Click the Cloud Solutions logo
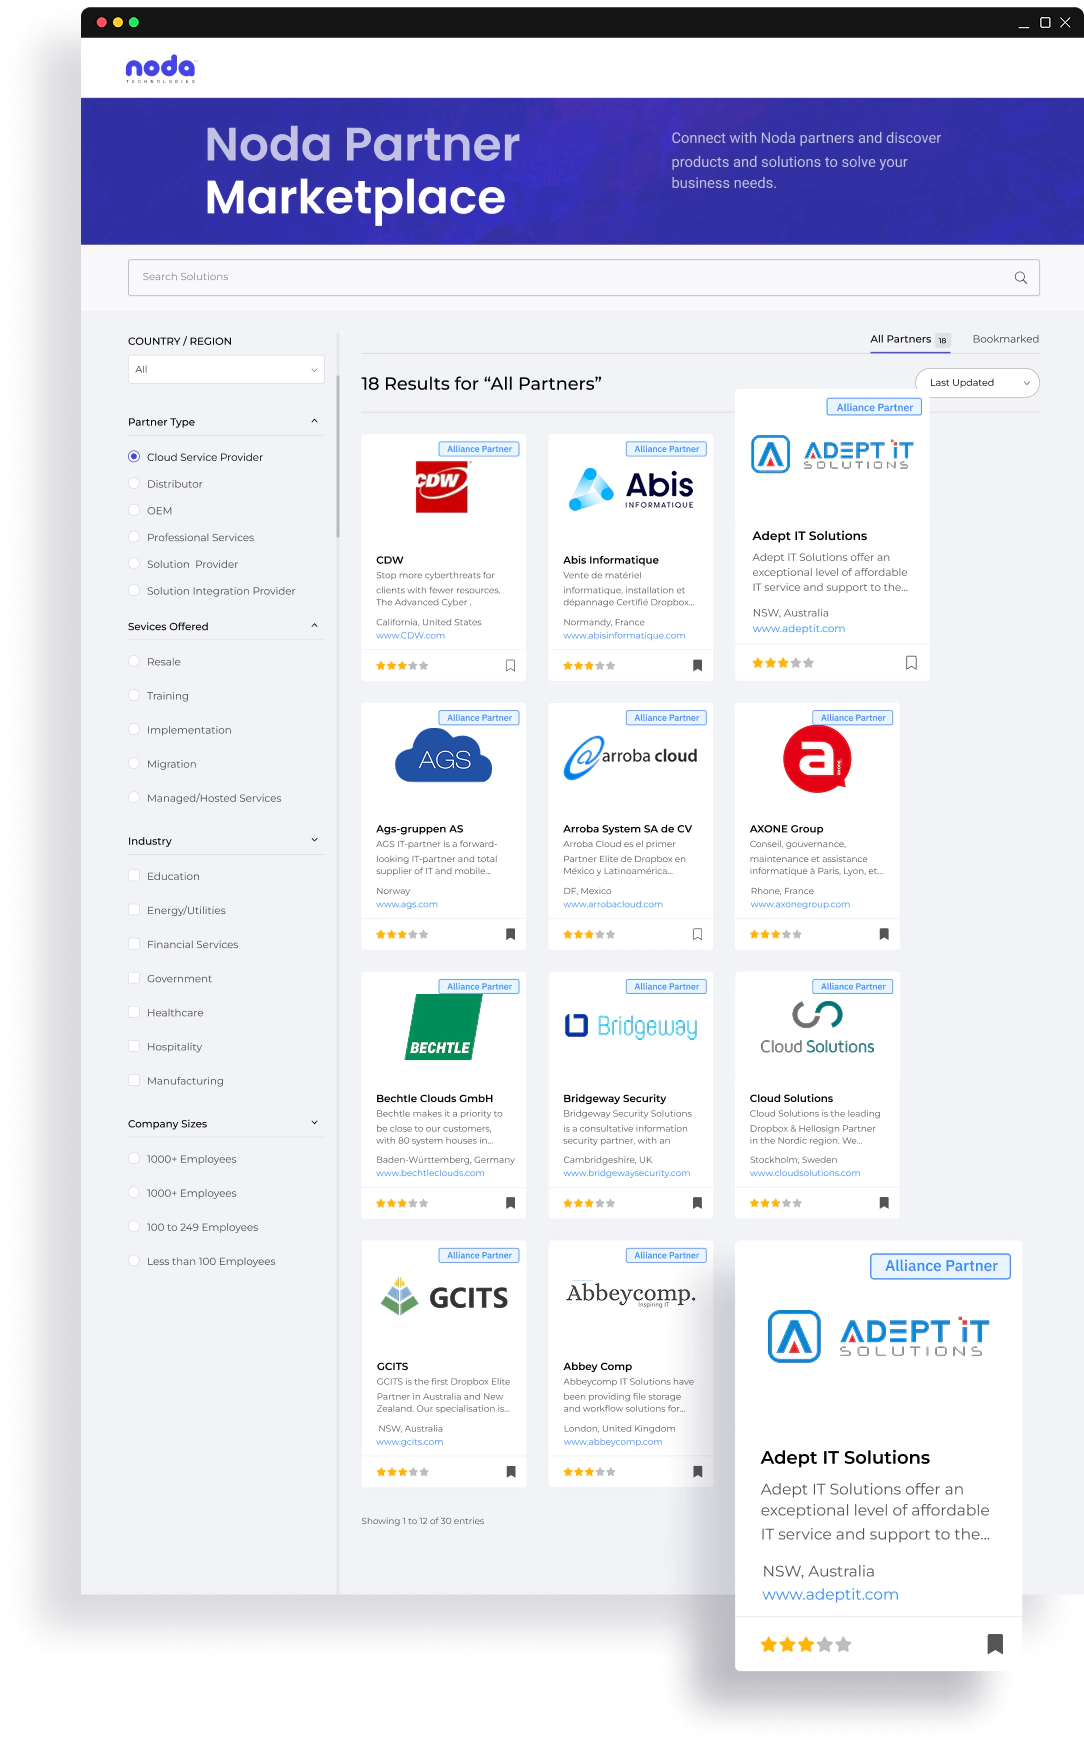This screenshot has height=1744, width=1084. [817, 1028]
